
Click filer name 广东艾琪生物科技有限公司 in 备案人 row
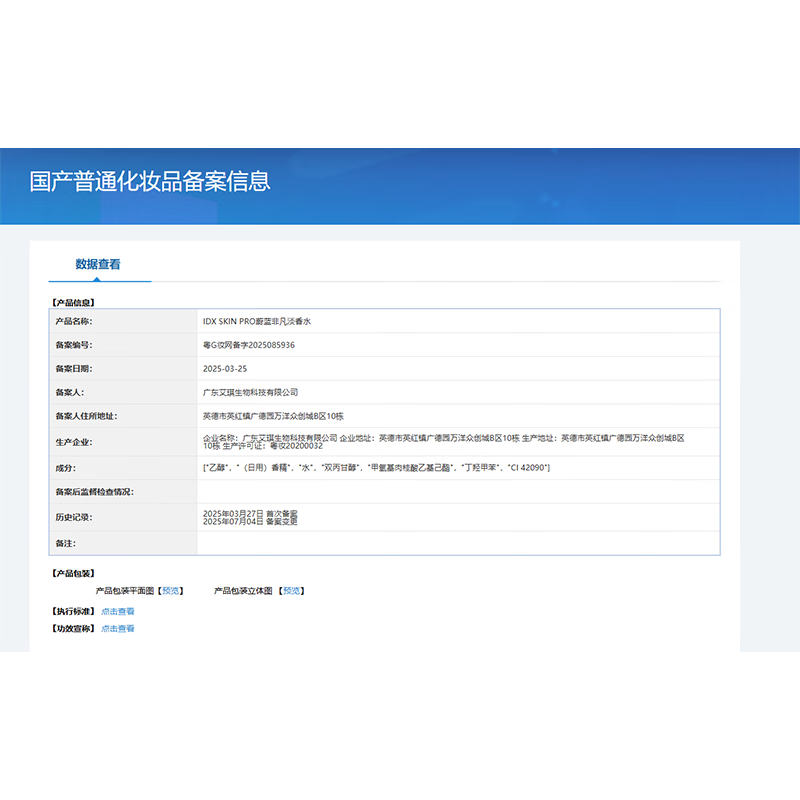[x=250, y=393]
